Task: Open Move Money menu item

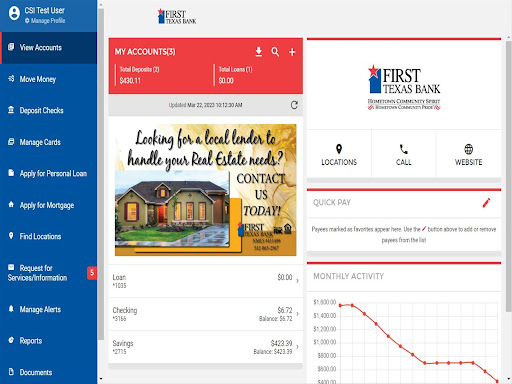Action: pyautogui.click(x=49, y=79)
